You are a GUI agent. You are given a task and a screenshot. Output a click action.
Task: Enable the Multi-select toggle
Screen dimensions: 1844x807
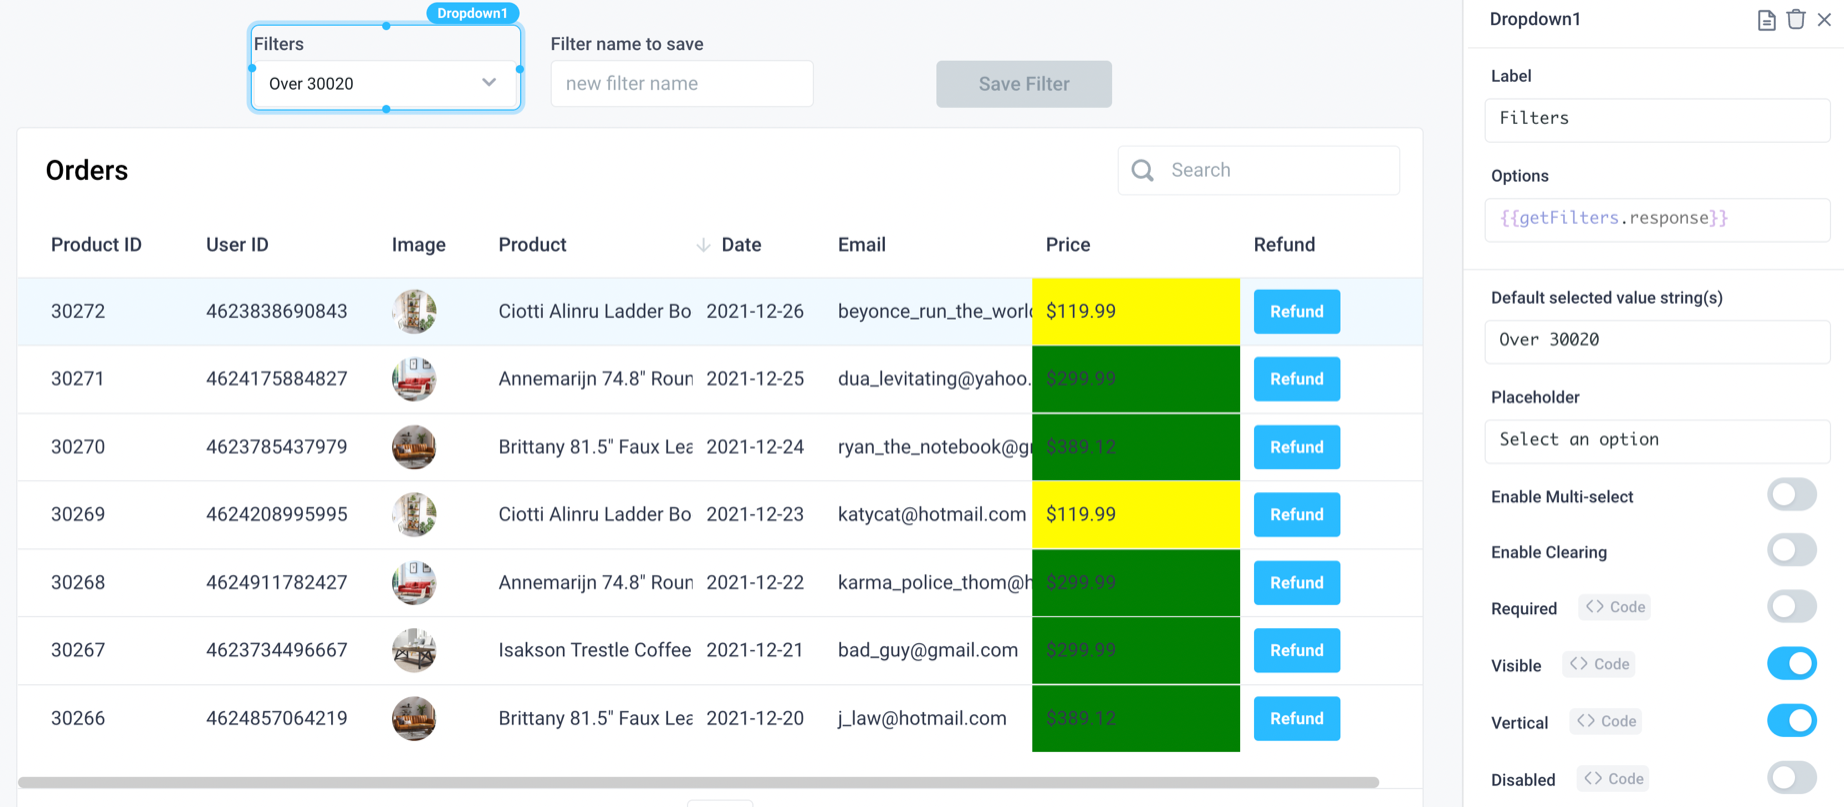[1791, 495]
